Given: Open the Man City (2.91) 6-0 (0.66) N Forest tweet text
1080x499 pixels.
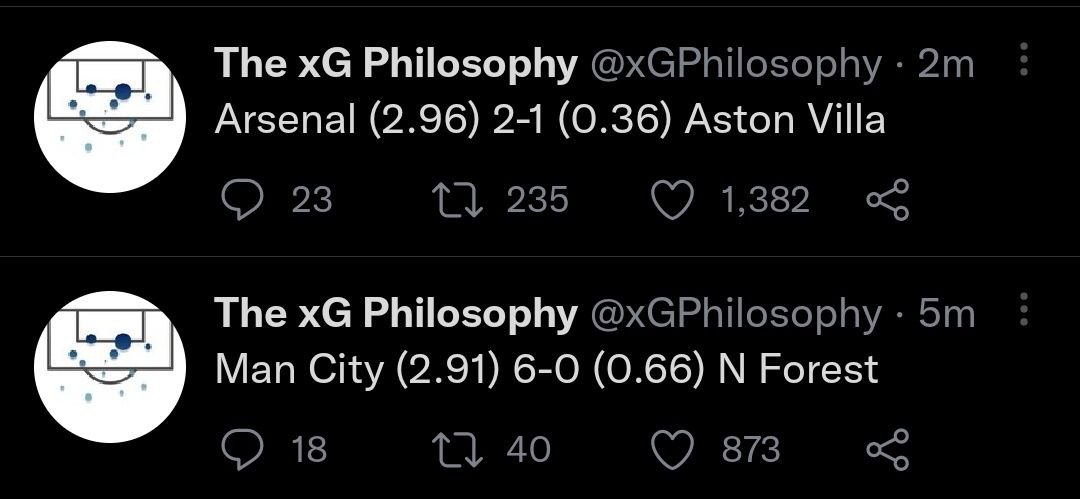Looking at the screenshot, I should [x=547, y=369].
